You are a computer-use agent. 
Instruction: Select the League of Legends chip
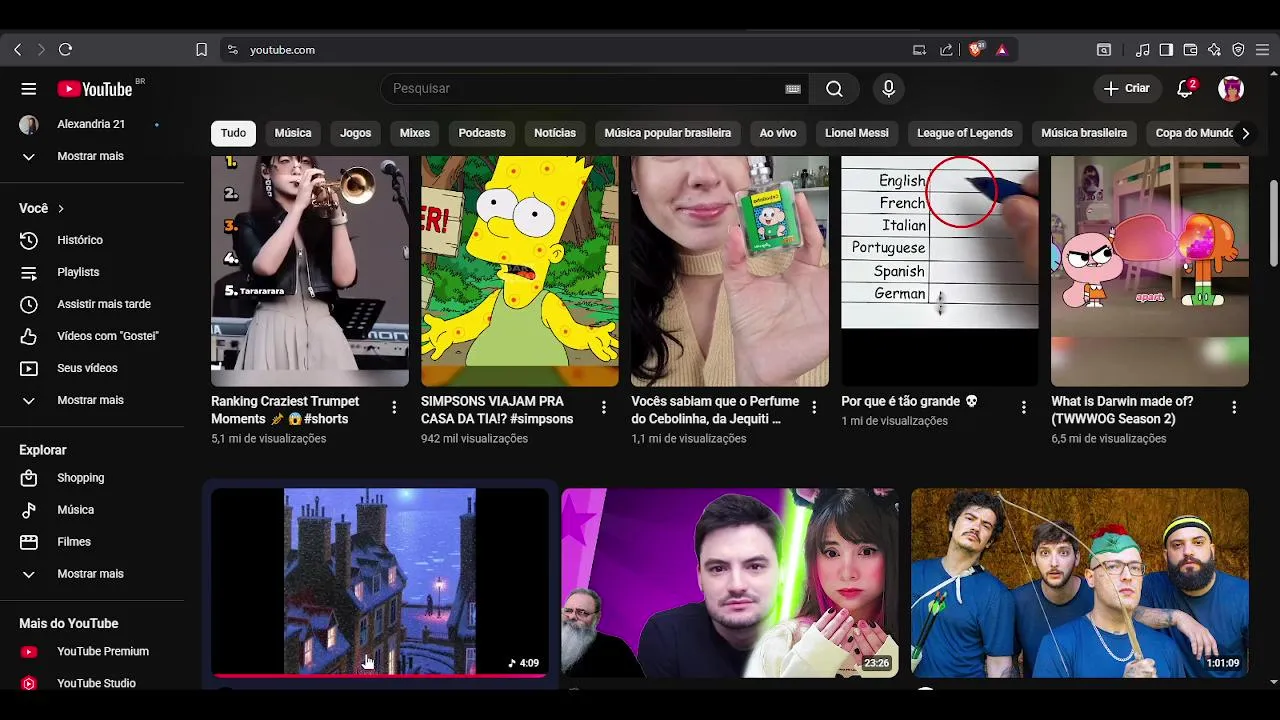pos(965,133)
